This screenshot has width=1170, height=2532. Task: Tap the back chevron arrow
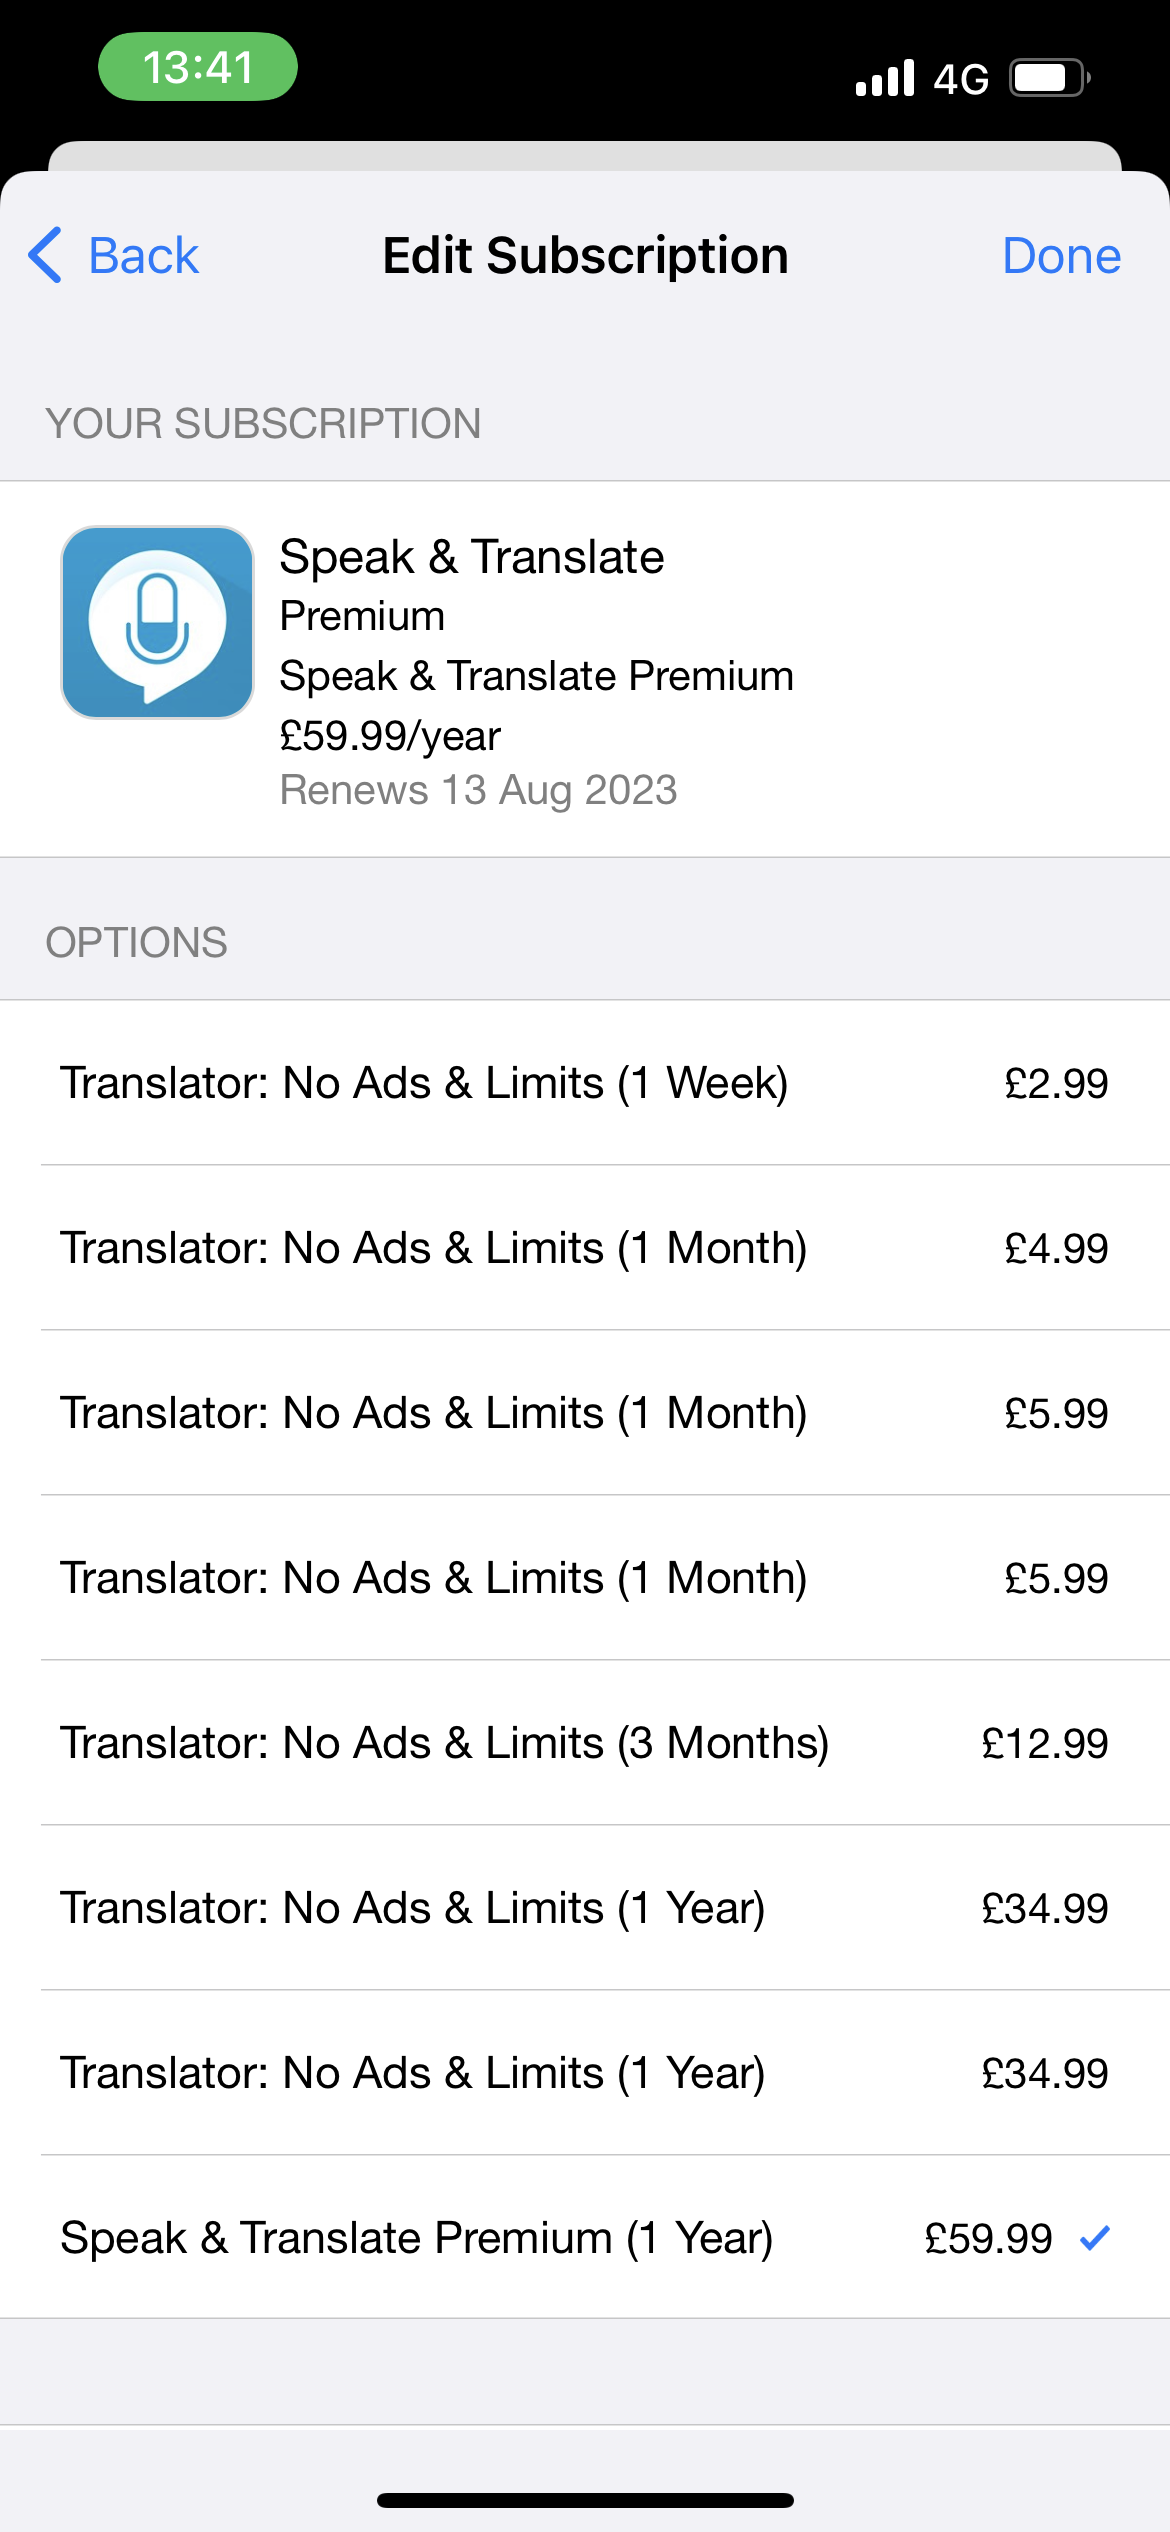click(46, 255)
